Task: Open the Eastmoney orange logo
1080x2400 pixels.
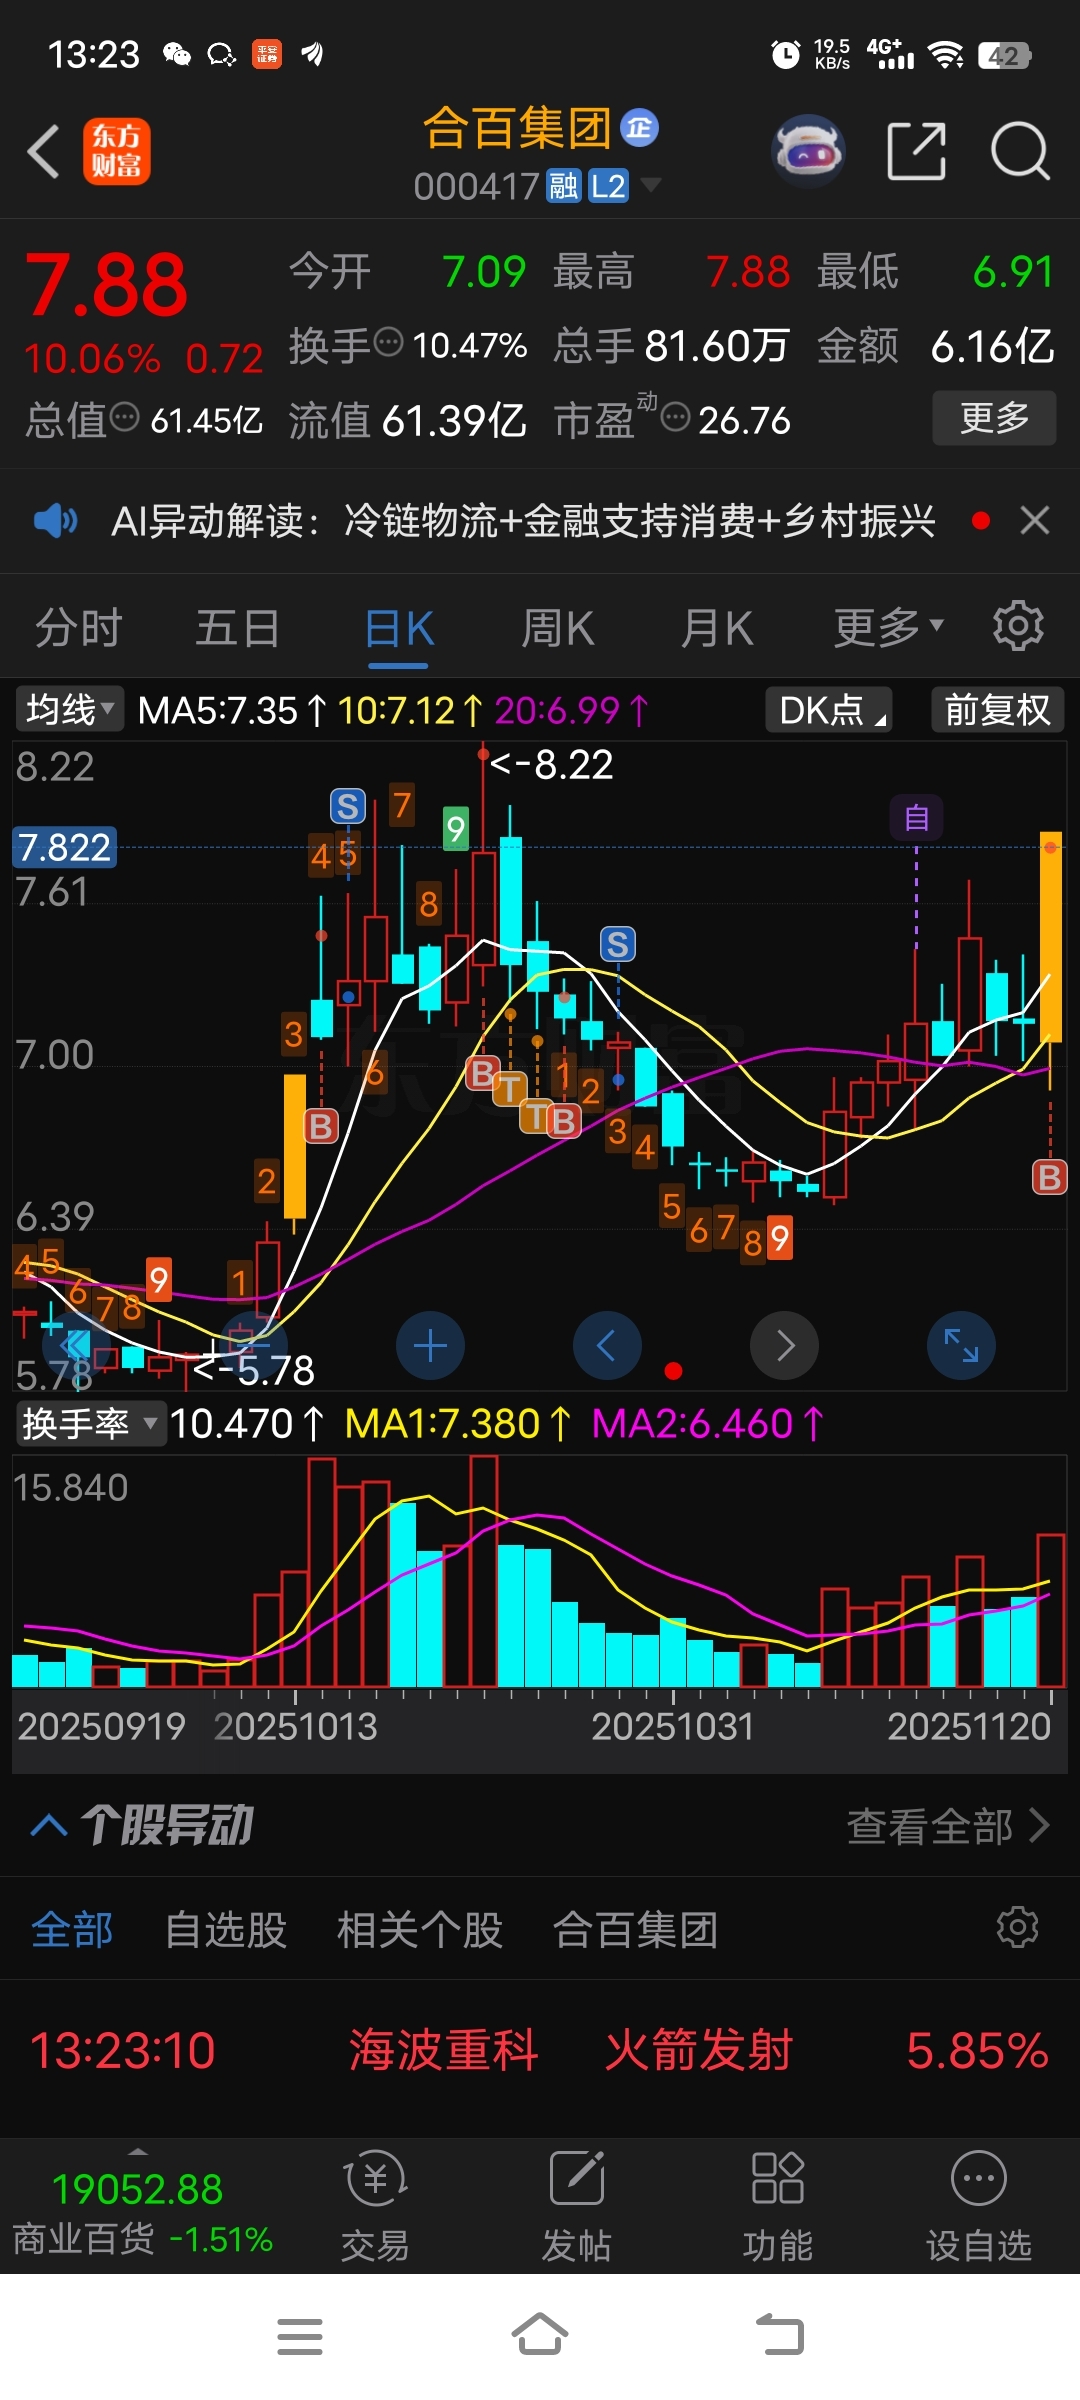Action: (117, 152)
